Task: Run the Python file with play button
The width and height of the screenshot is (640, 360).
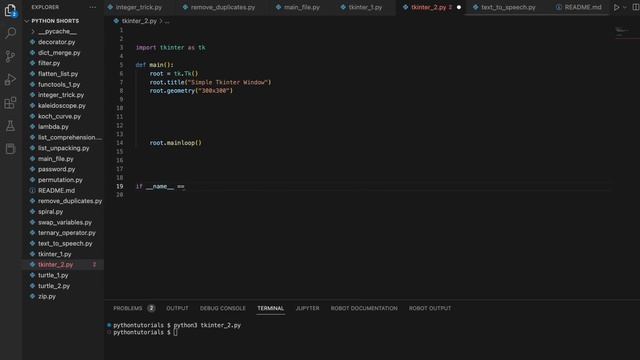Action: pyautogui.click(x=616, y=7)
